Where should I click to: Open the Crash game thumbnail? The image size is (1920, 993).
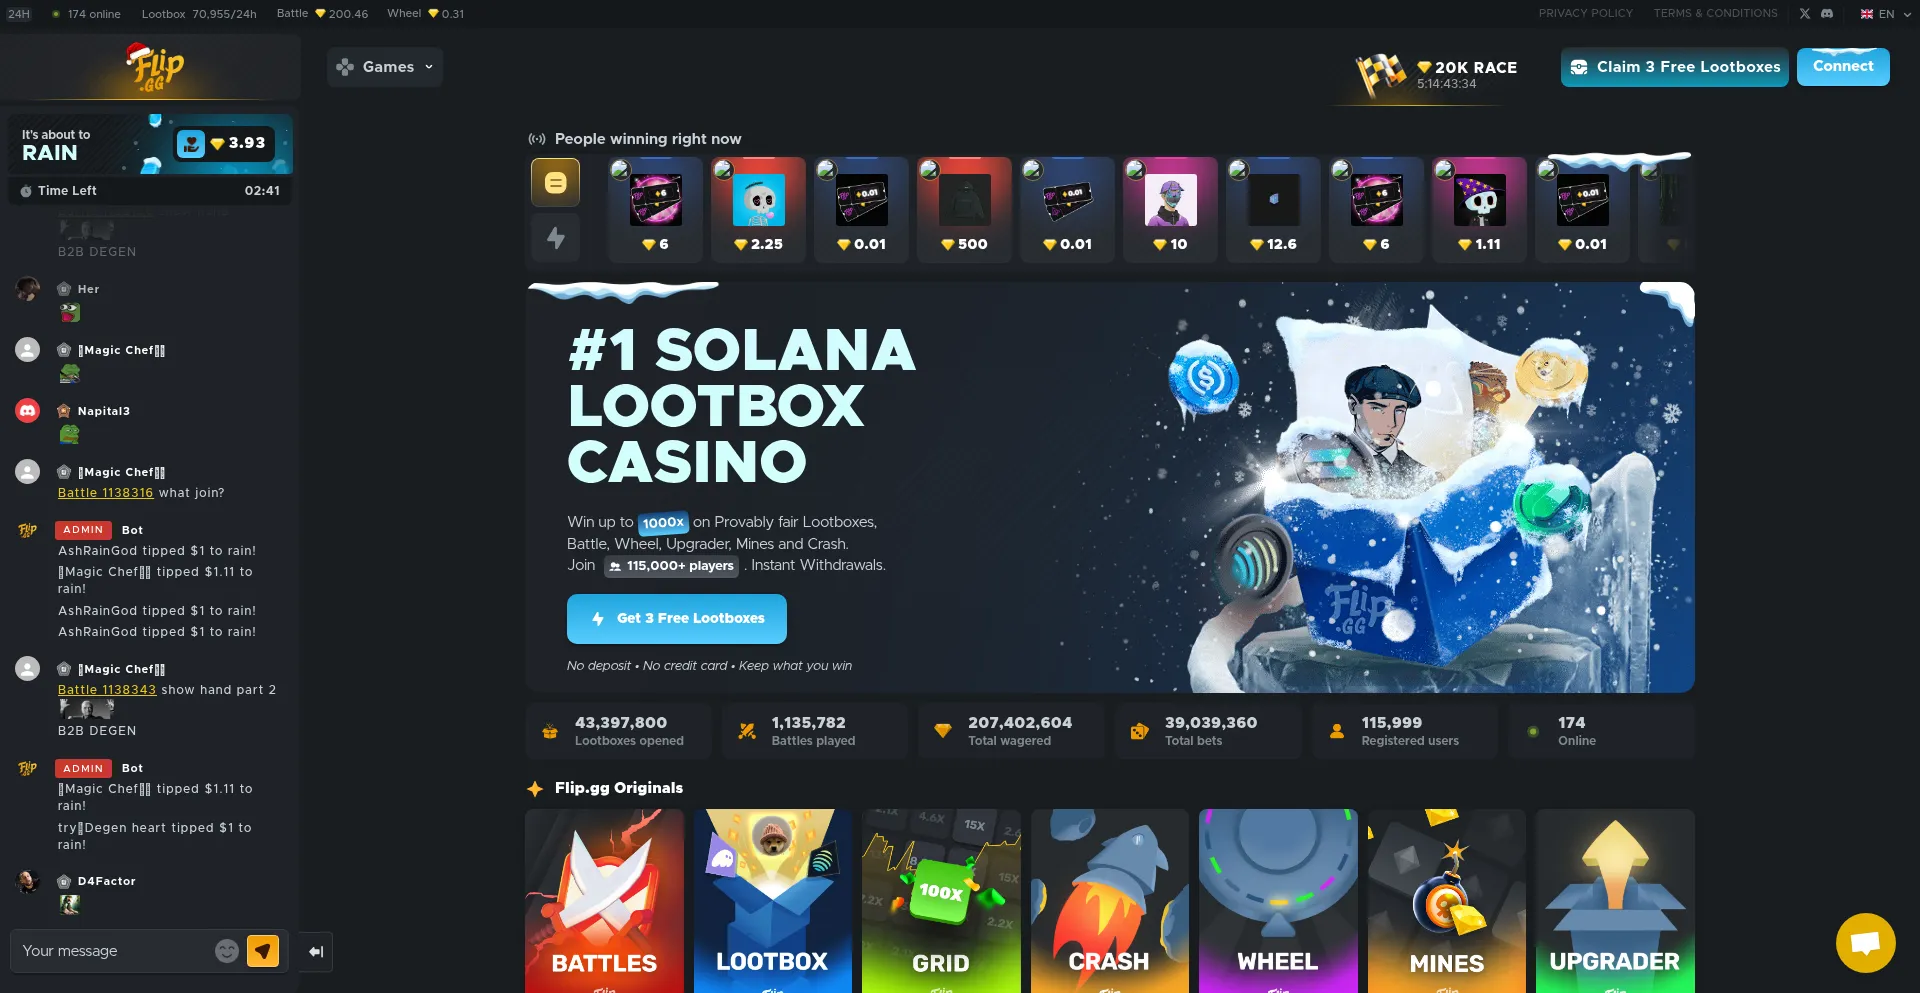click(1110, 901)
